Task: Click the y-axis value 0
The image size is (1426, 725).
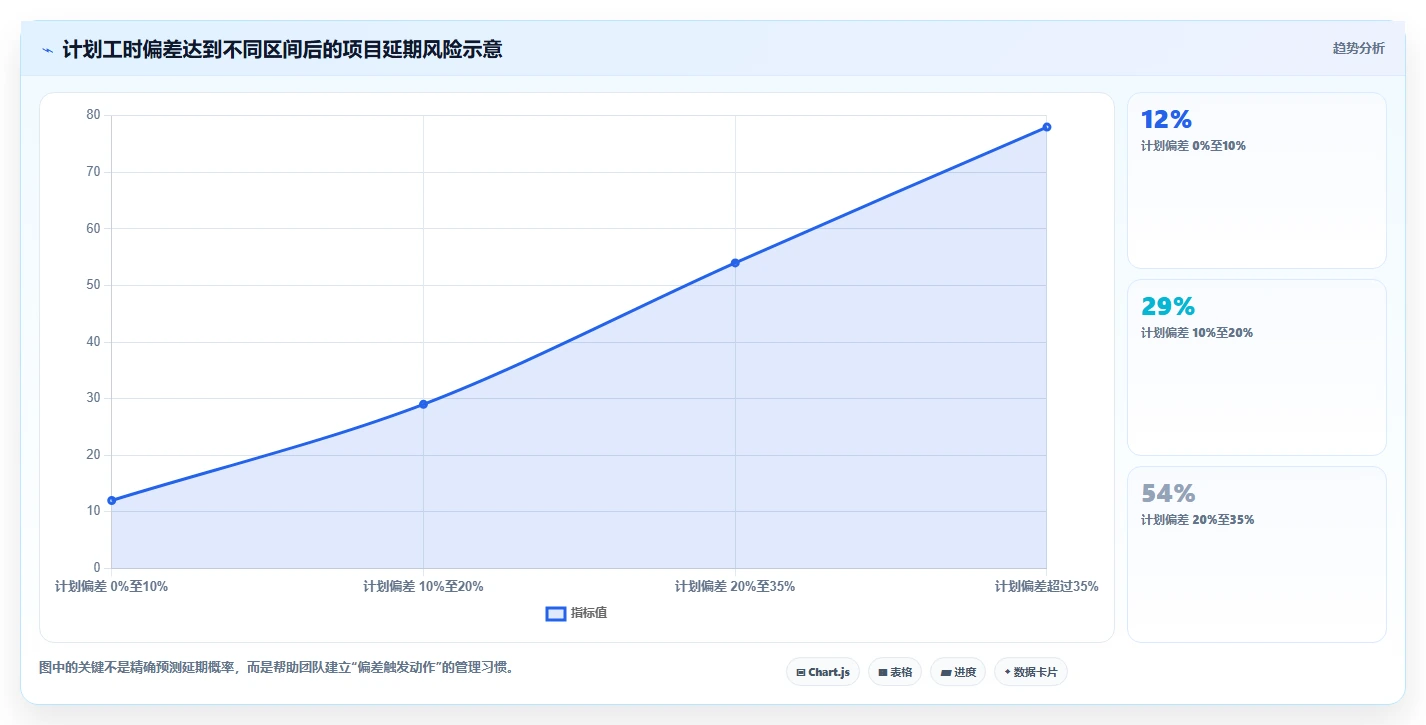Action: coord(97,568)
